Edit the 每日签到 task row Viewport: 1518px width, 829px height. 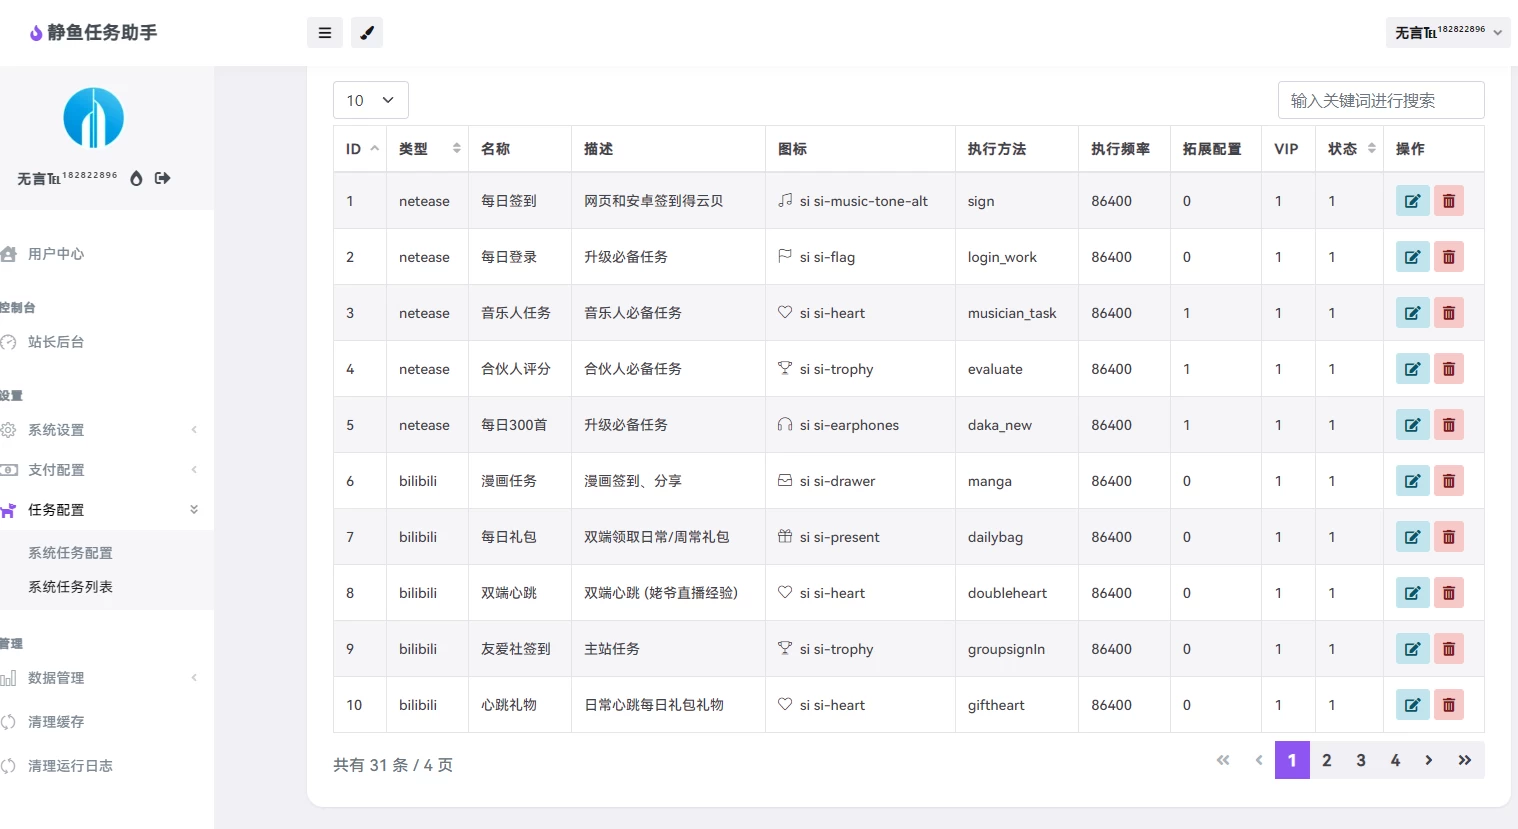pos(1412,201)
